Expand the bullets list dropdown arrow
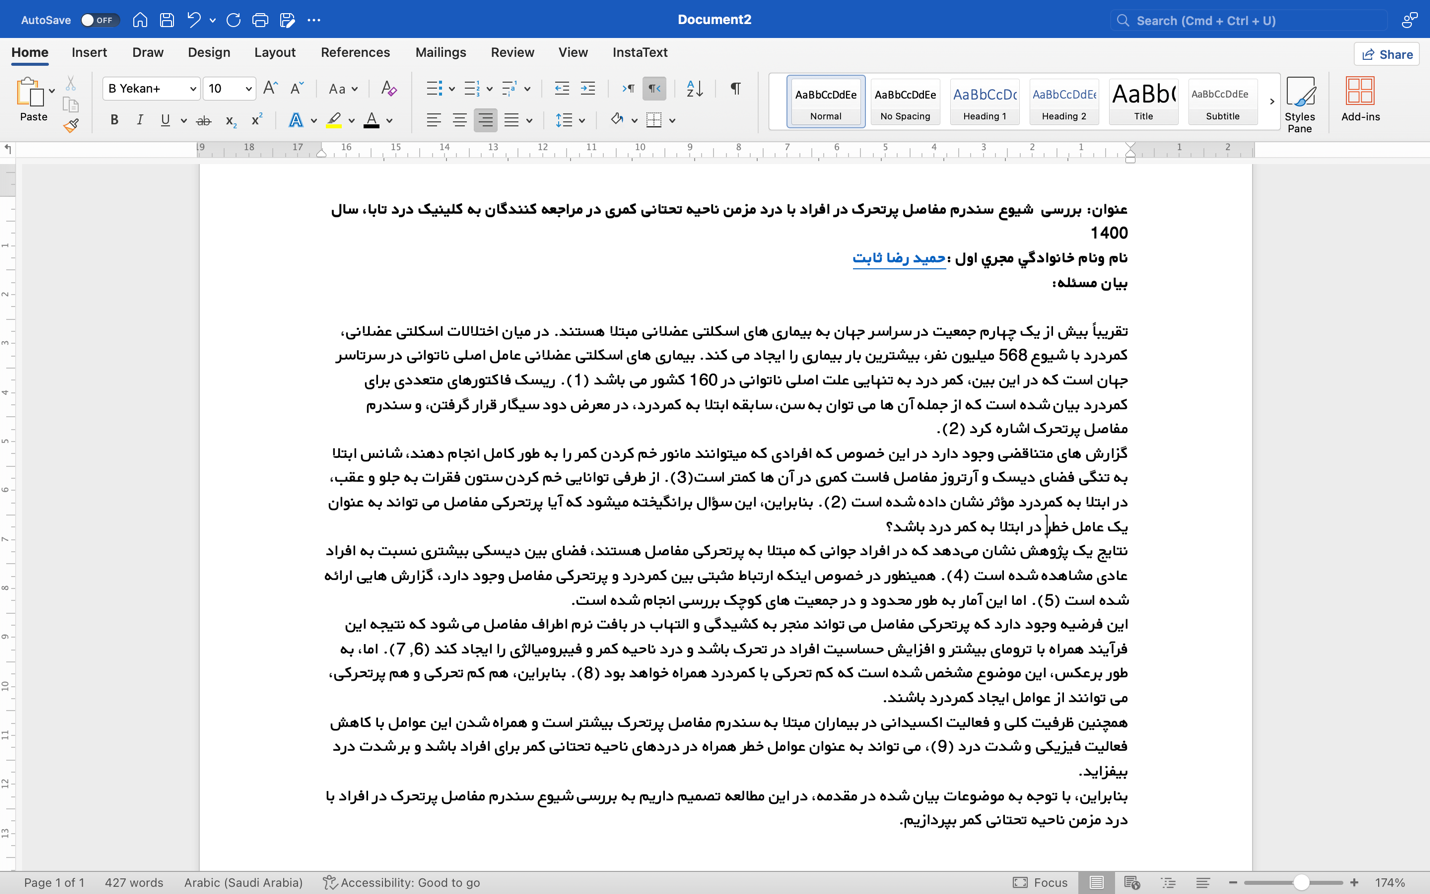The width and height of the screenshot is (1430, 894). click(452, 90)
